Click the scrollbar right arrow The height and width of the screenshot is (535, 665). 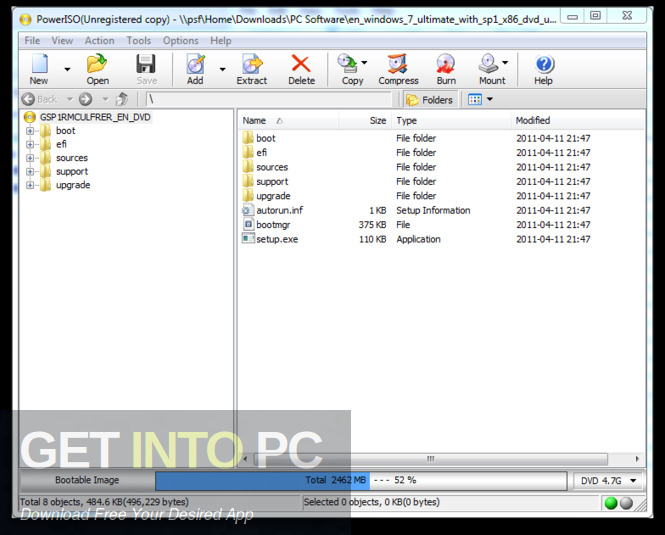coord(637,459)
